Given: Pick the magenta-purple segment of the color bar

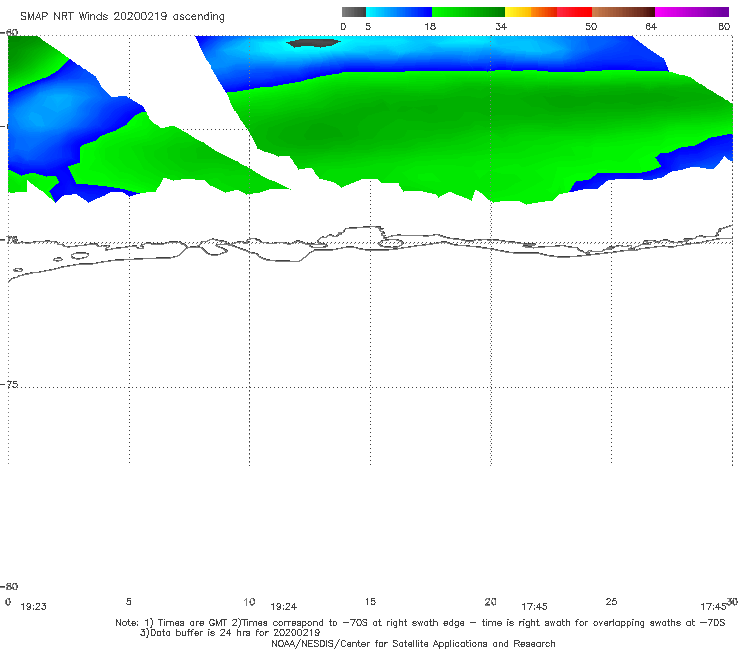Looking at the screenshot, I should (692, 12).
